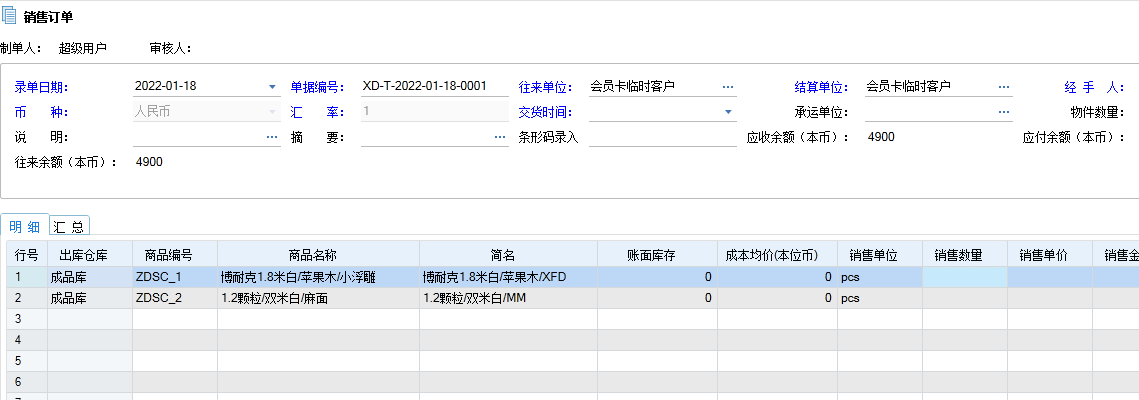This screenshot has height=400, width=1139.
Task: Click pcs unit in row 2
Action: [880, 298]
